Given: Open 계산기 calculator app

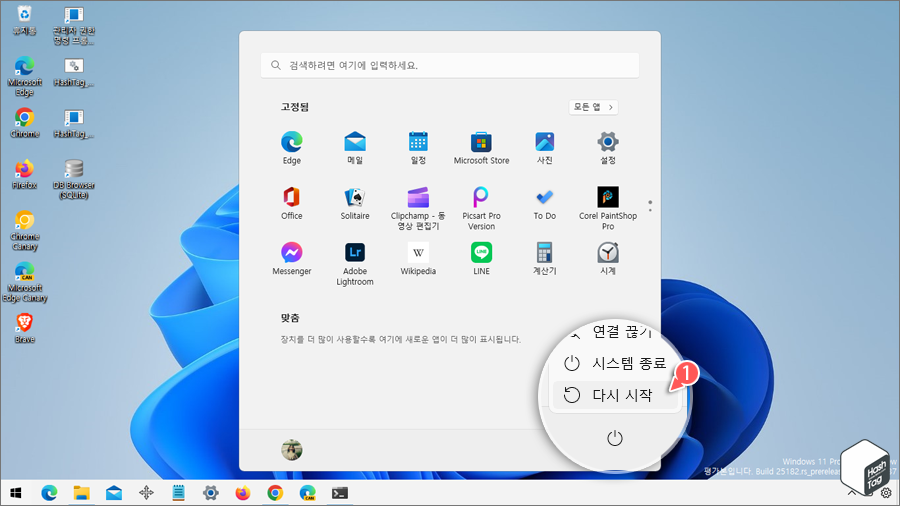Looking at the screenshot, I should [x=545, y=259].
